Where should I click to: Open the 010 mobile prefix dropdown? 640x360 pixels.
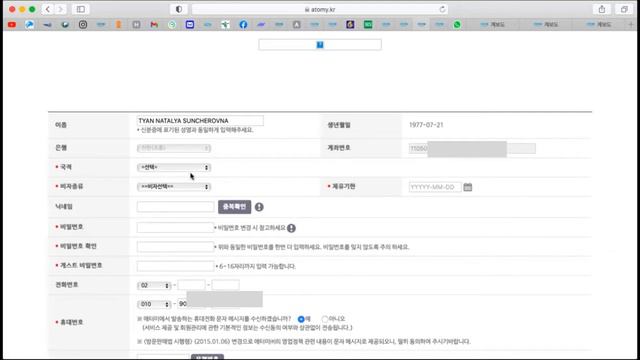click(154, 304)
